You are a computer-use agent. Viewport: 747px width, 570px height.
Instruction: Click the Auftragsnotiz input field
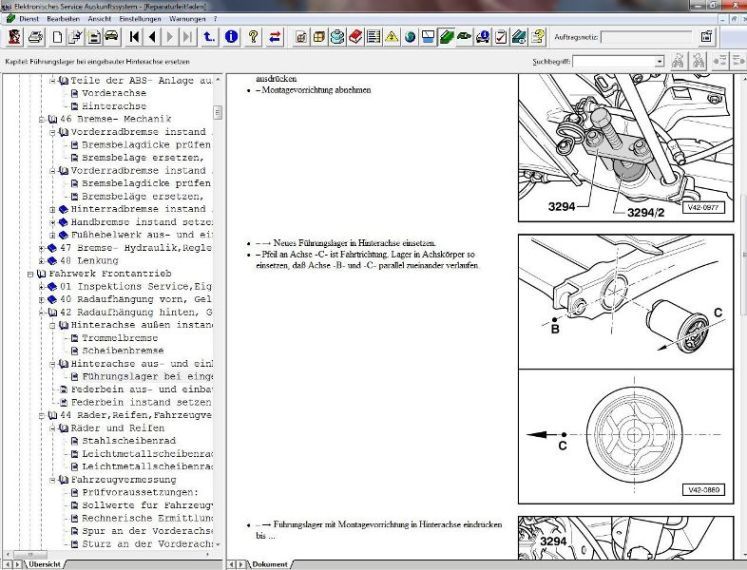coord(647,37)
